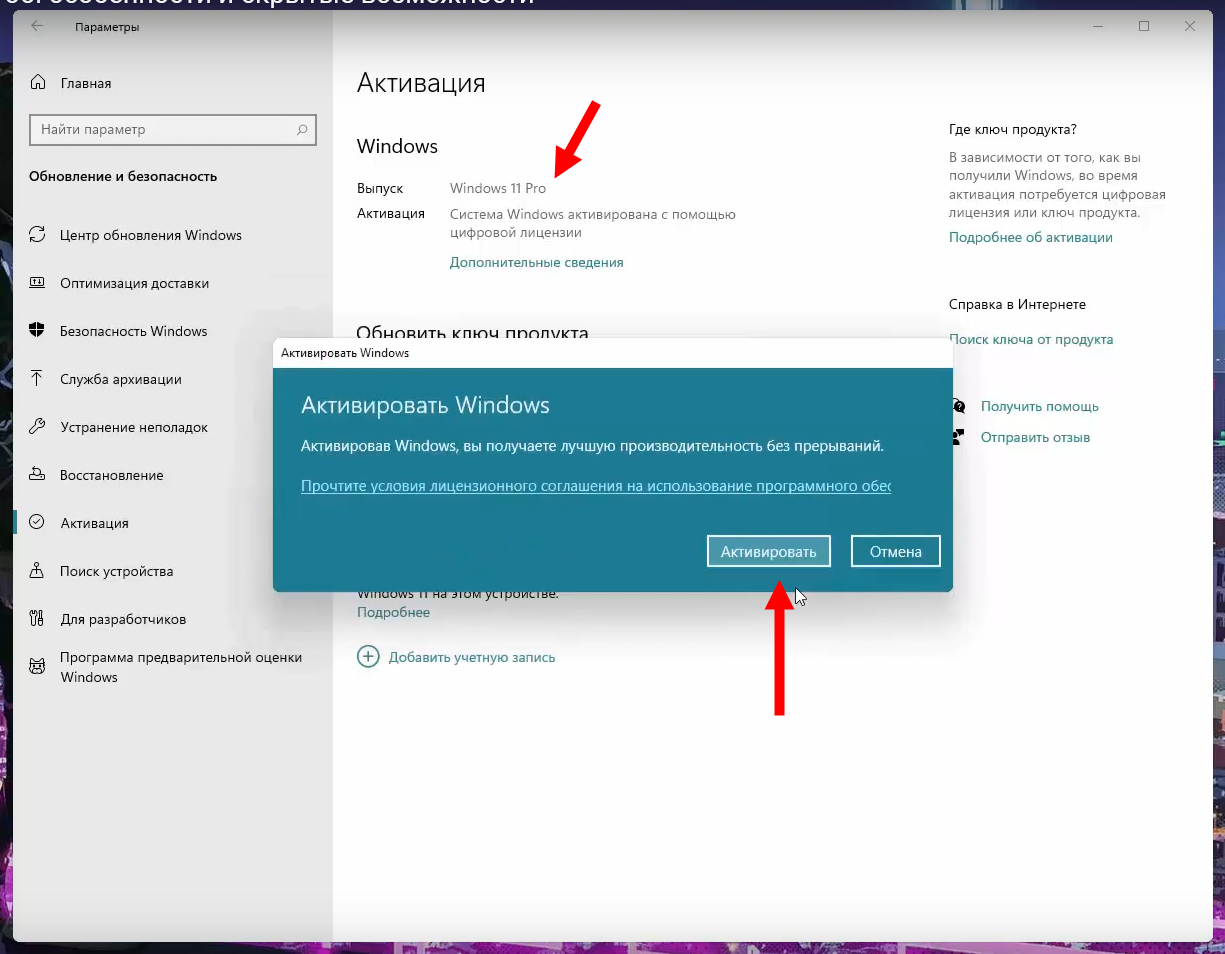Open Поиск ключа от продукта link
Screen dimensions: 1225x954
pyautogui.click(x=1031, y=339)
